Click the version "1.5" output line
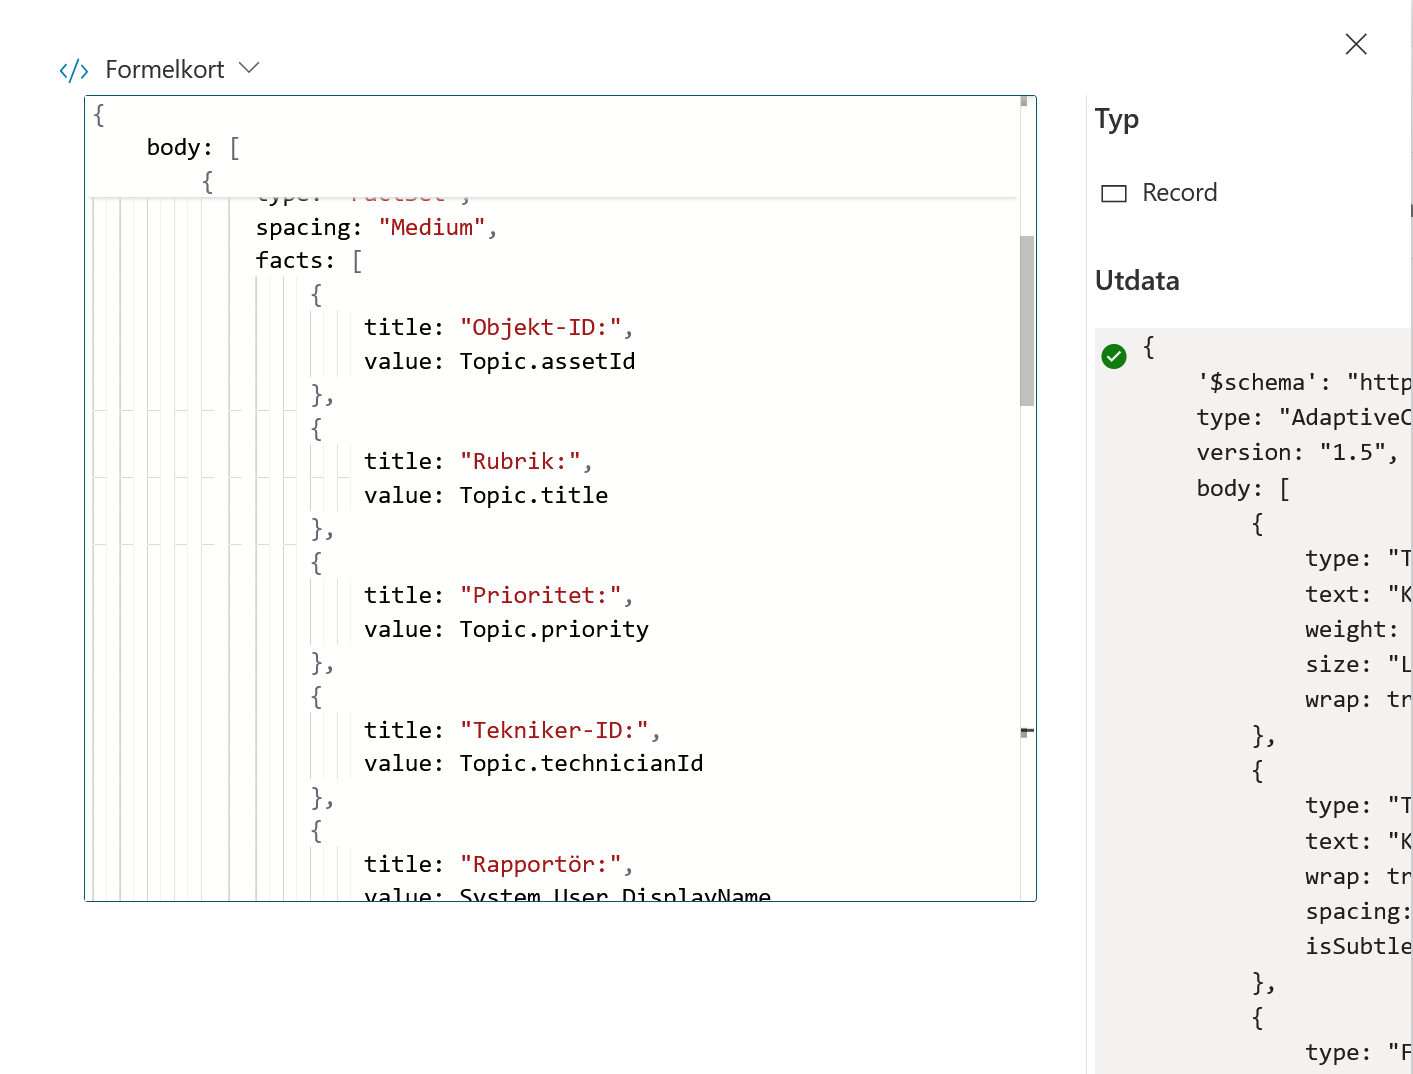This screenshot has width=1413, height=1074. (x=1296, y=453)
